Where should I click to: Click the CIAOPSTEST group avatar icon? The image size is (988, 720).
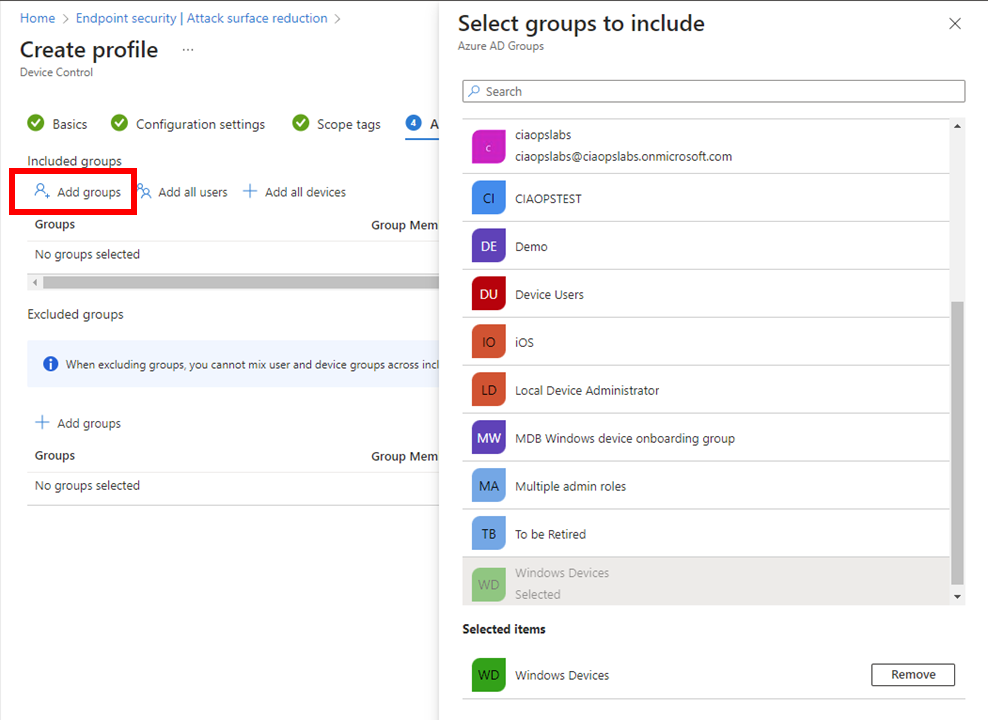coord(489,198)
